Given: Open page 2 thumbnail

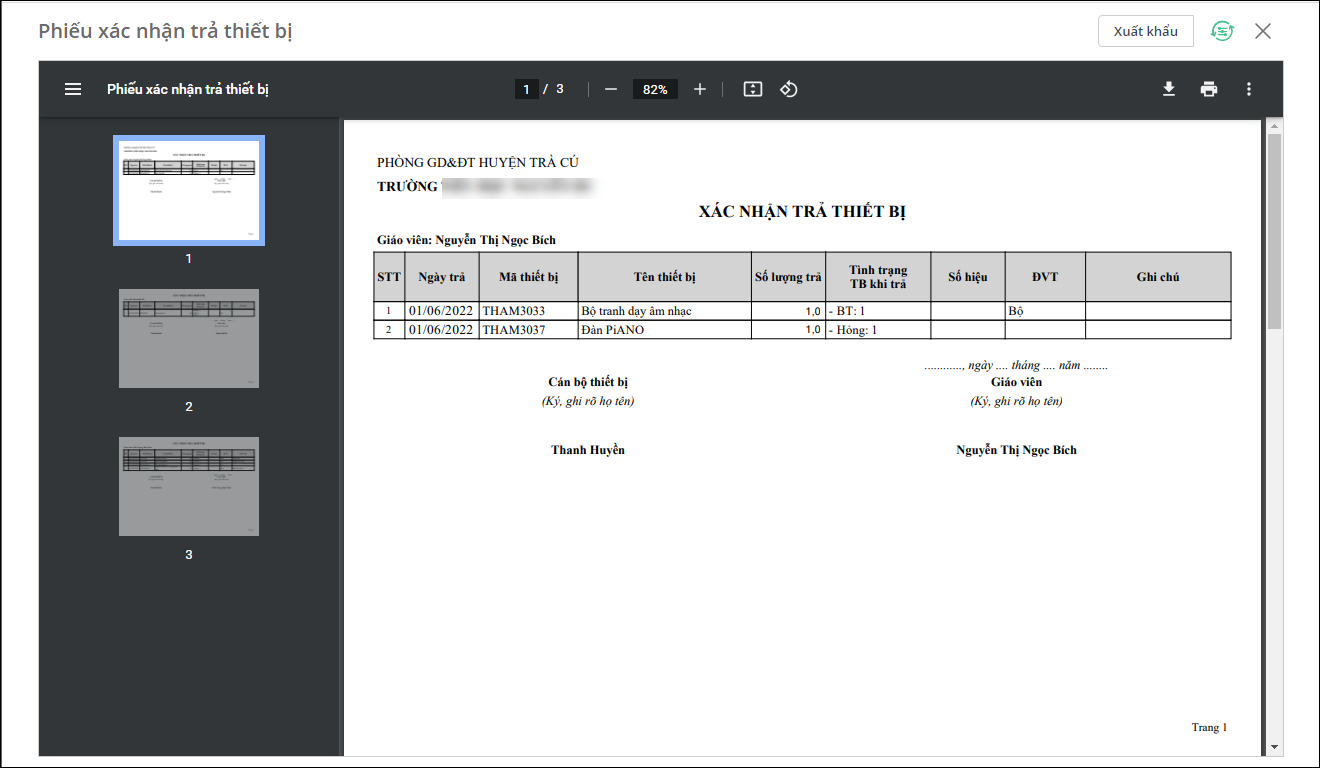Looking at the screenshot, I should 189,338.
